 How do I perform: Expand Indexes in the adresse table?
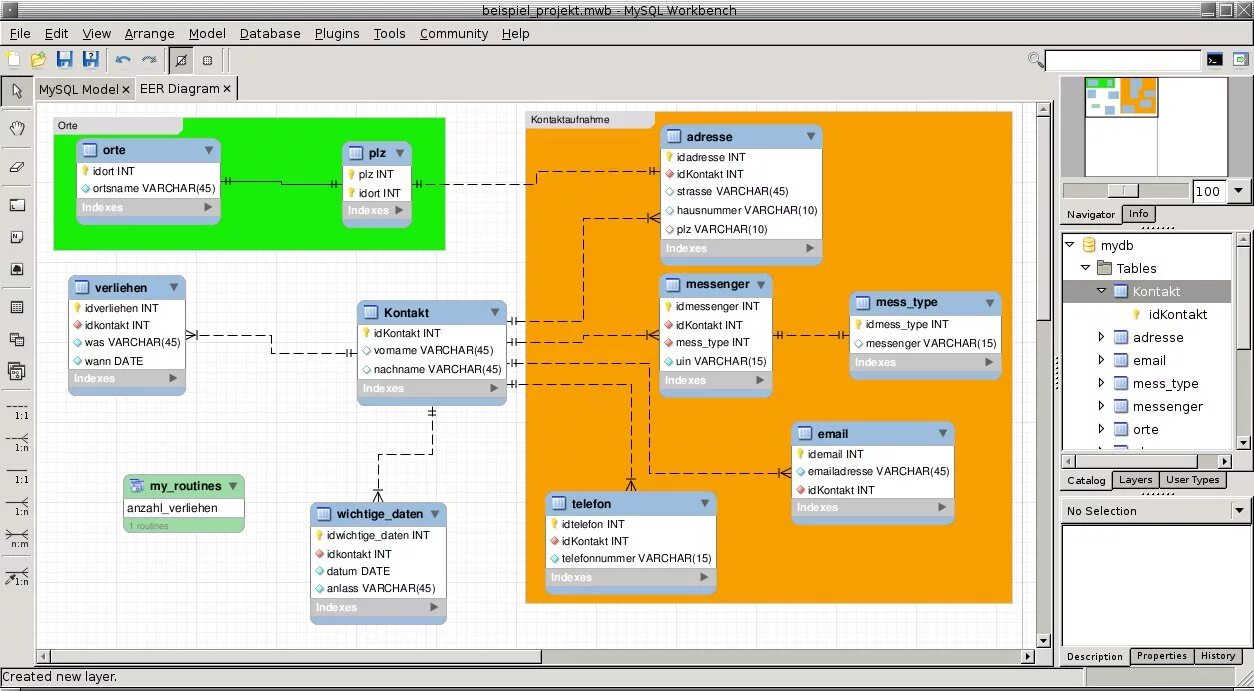coord(811,248)
